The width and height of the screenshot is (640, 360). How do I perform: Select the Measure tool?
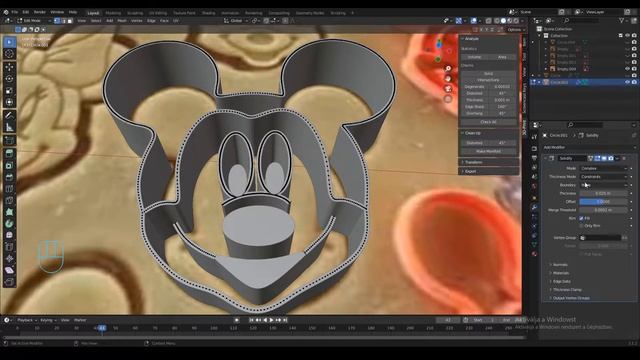[9, 127]
